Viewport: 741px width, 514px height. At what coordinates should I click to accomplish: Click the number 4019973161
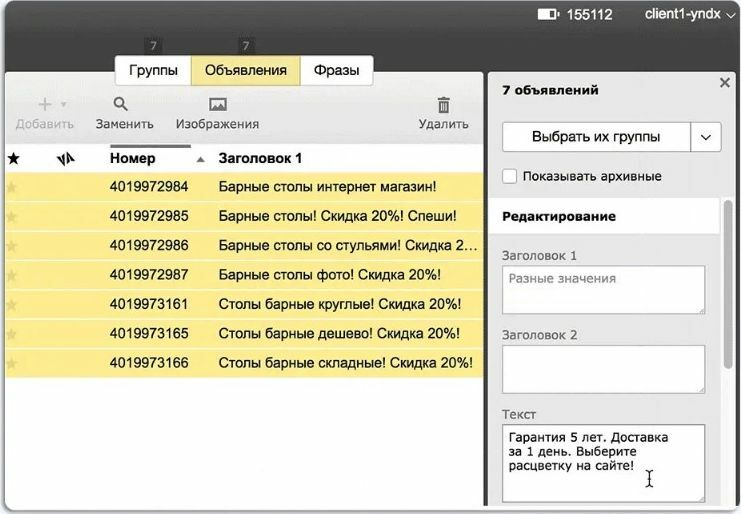coord(149,304)
